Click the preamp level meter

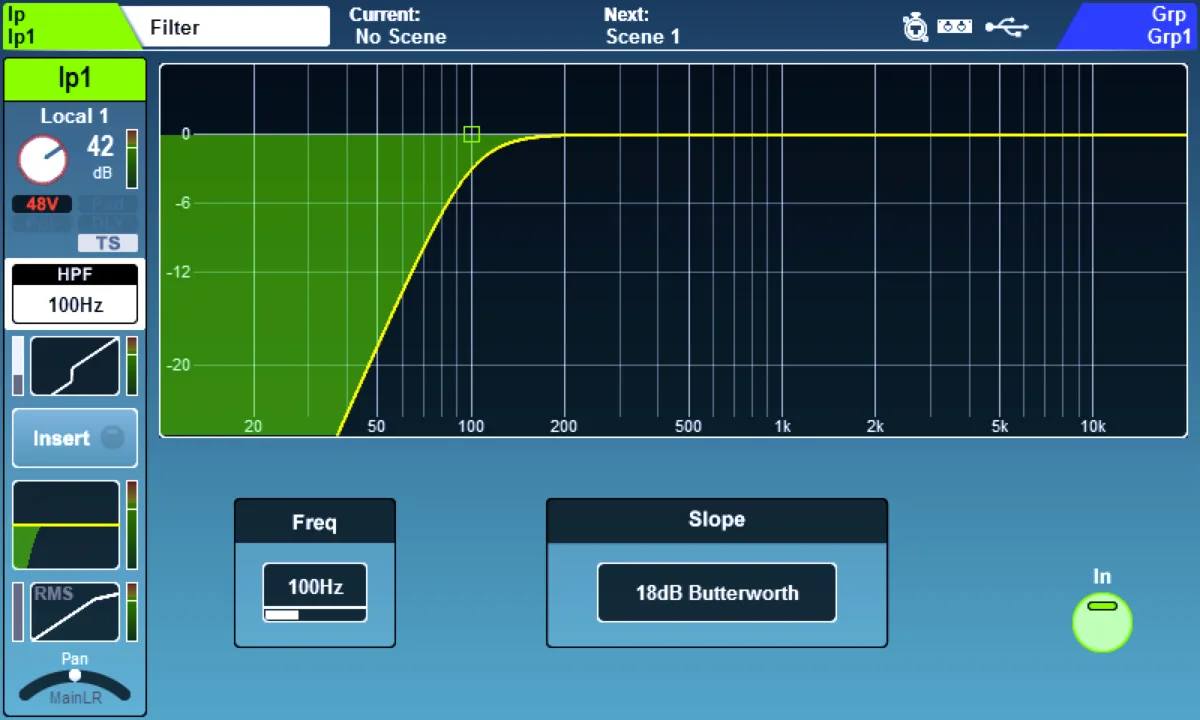coord(132,159)
